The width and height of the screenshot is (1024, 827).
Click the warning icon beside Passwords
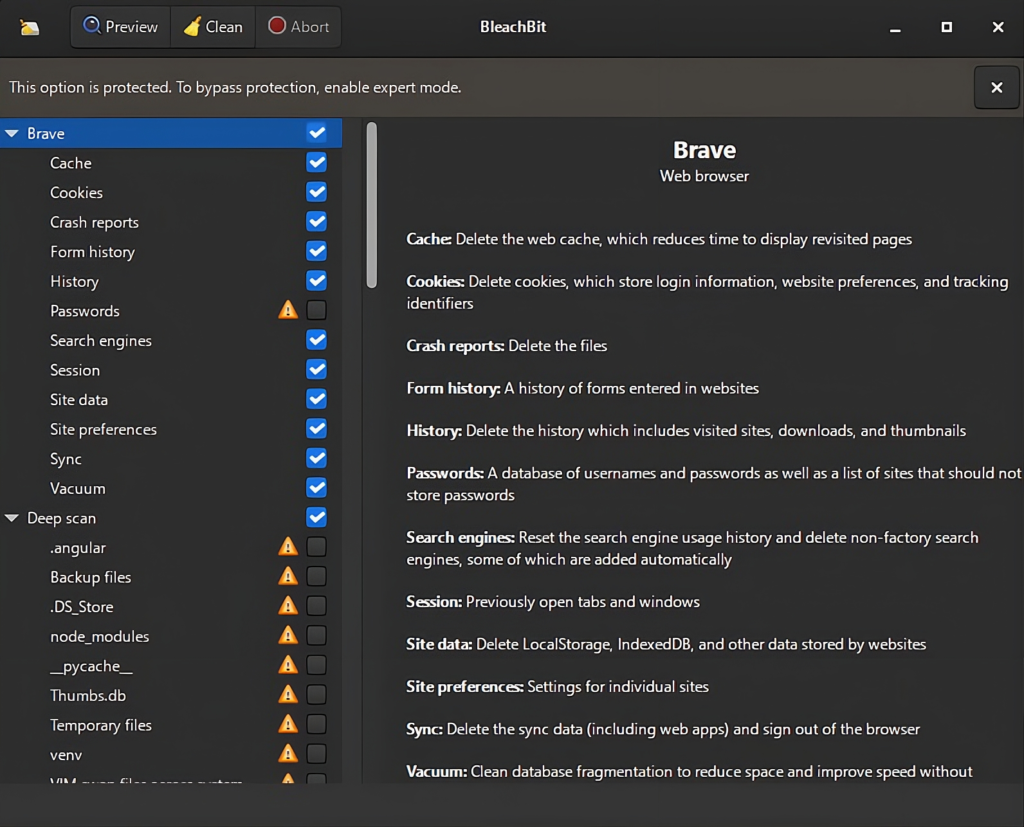(288, 310)
